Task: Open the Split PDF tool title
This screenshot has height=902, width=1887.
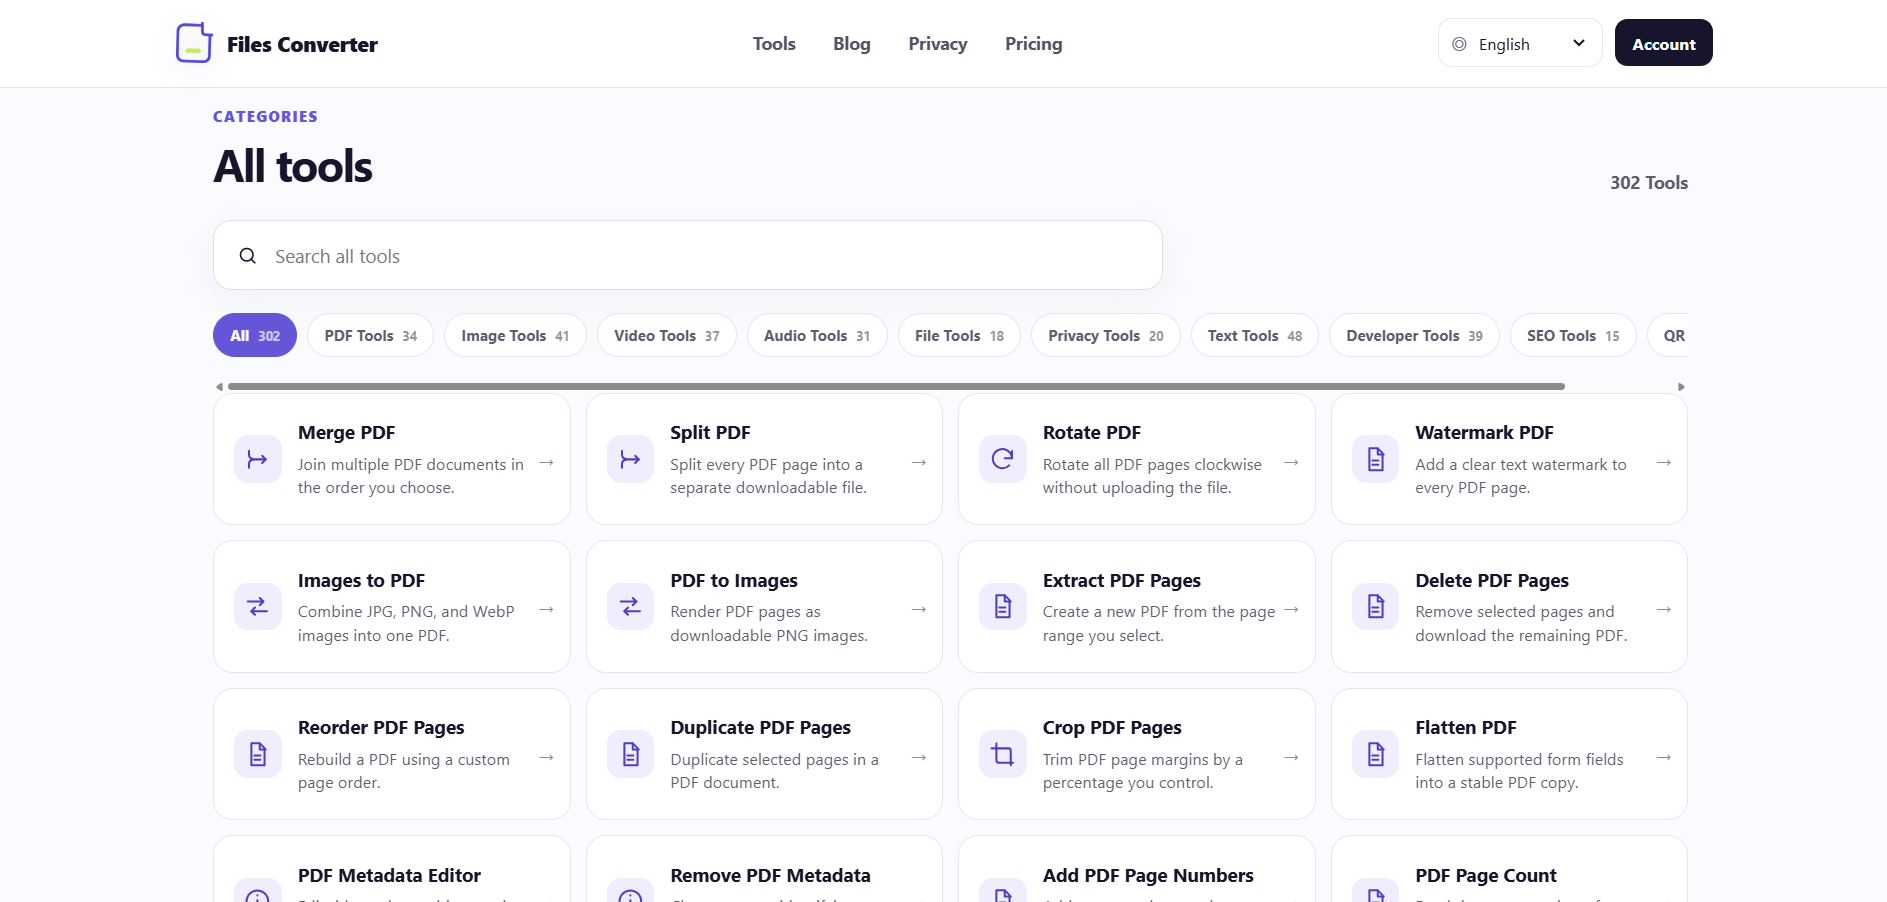Action: 710,432
